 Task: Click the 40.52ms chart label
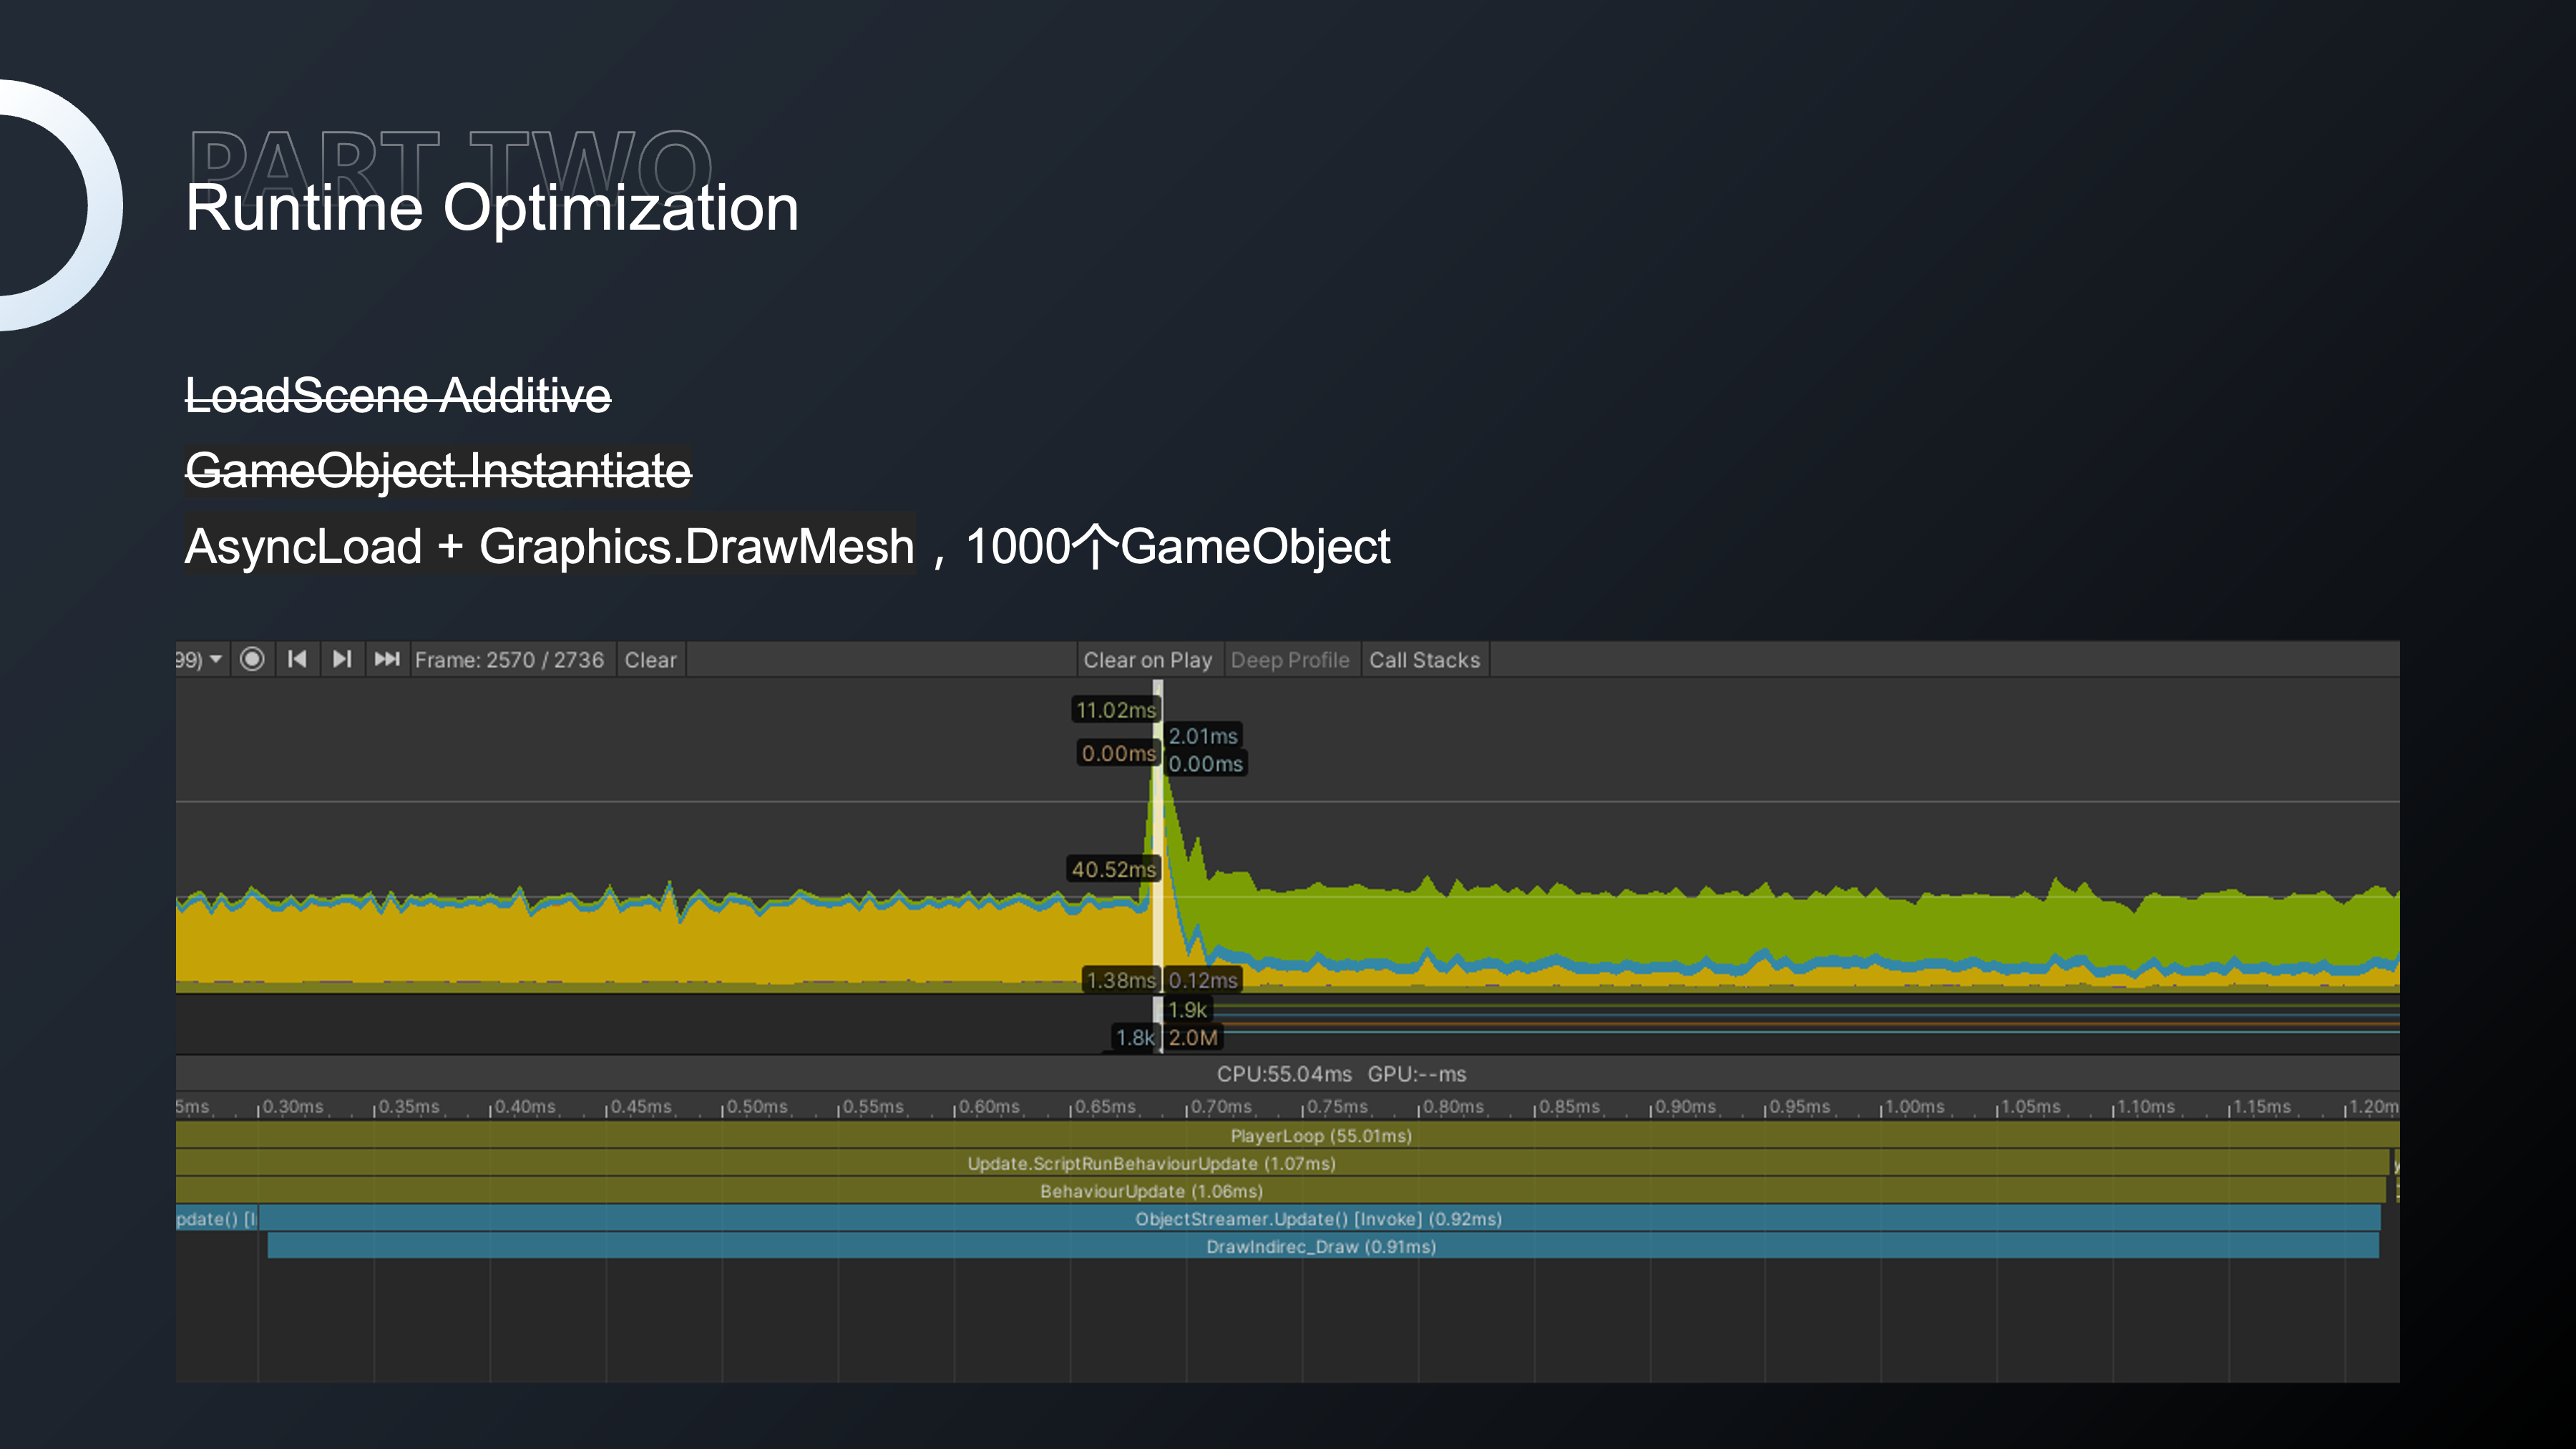pos(1113,869)
